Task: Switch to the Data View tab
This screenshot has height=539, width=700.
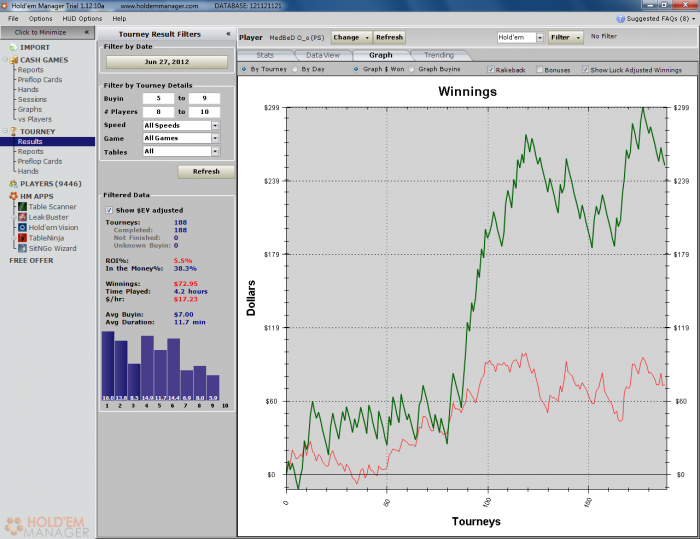Action: coord(323,55)
